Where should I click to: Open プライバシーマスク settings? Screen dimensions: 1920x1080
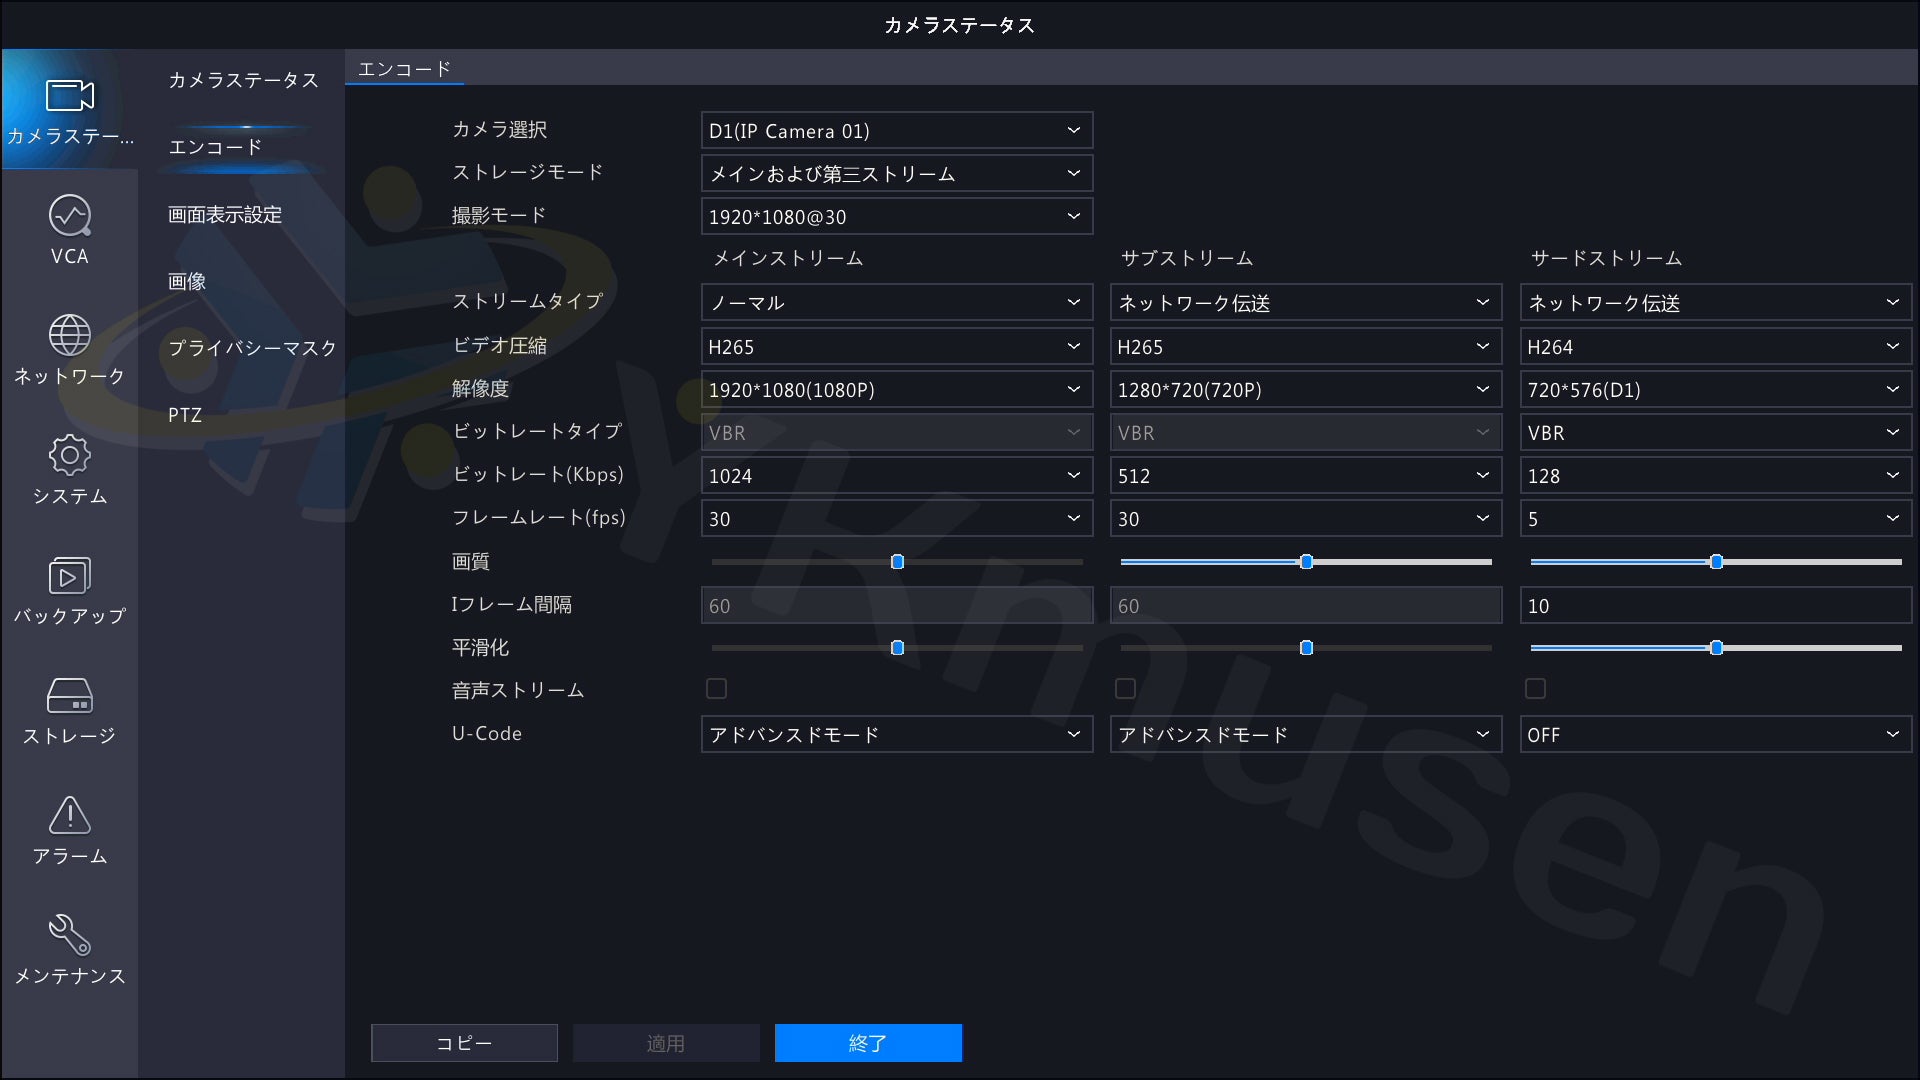point(251,348)
